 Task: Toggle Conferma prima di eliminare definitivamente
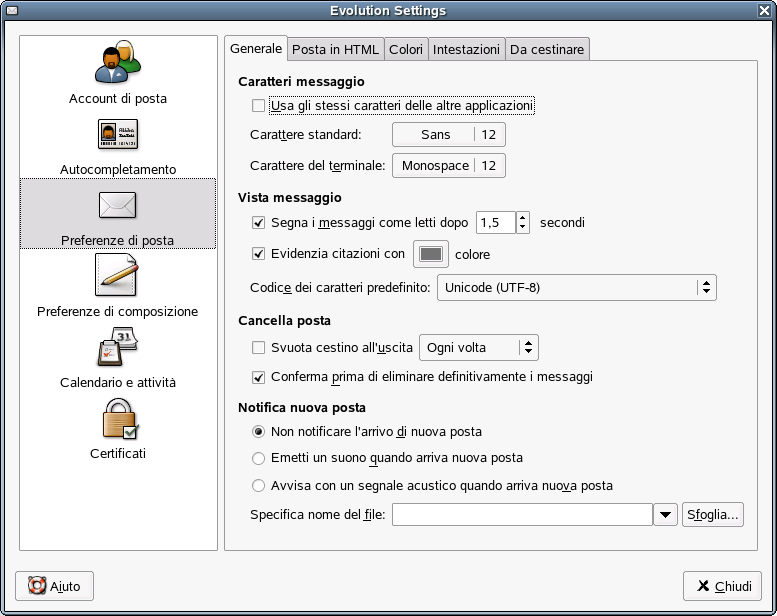click(258, 377)
